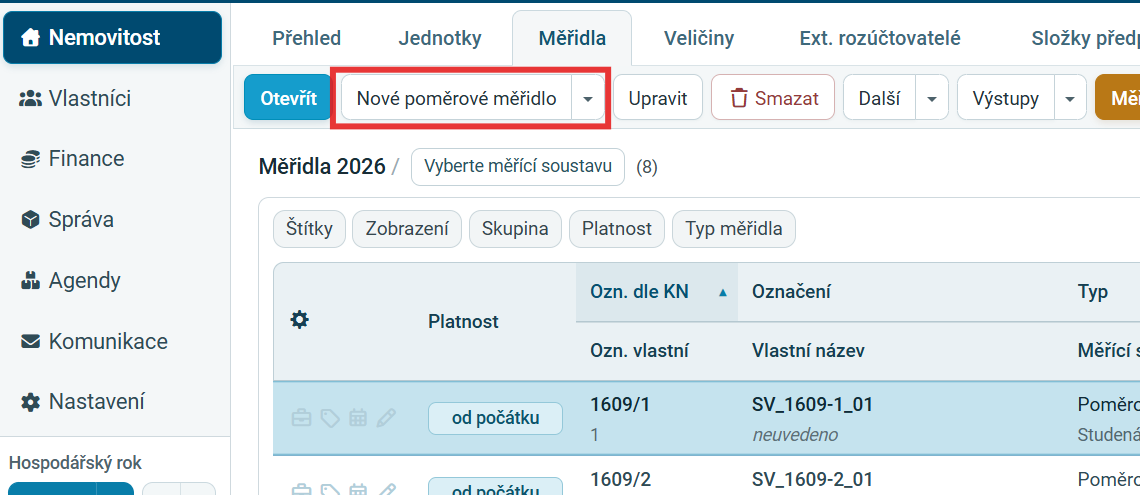
Task: Click the briefcase icon in row 1609/1
Action: click(x=300, y=418)
